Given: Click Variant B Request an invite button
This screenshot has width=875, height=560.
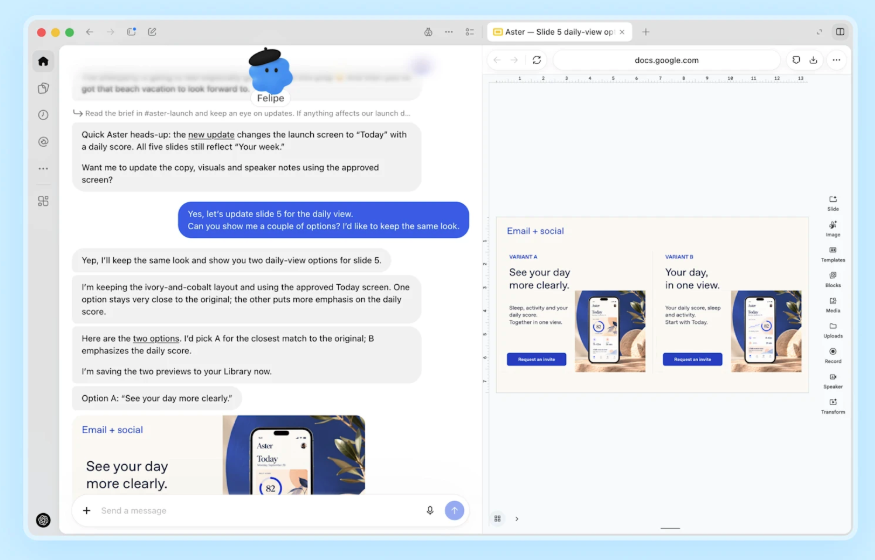Looking at the screenshot, I should pyautogui.click(x=693, y=359).
